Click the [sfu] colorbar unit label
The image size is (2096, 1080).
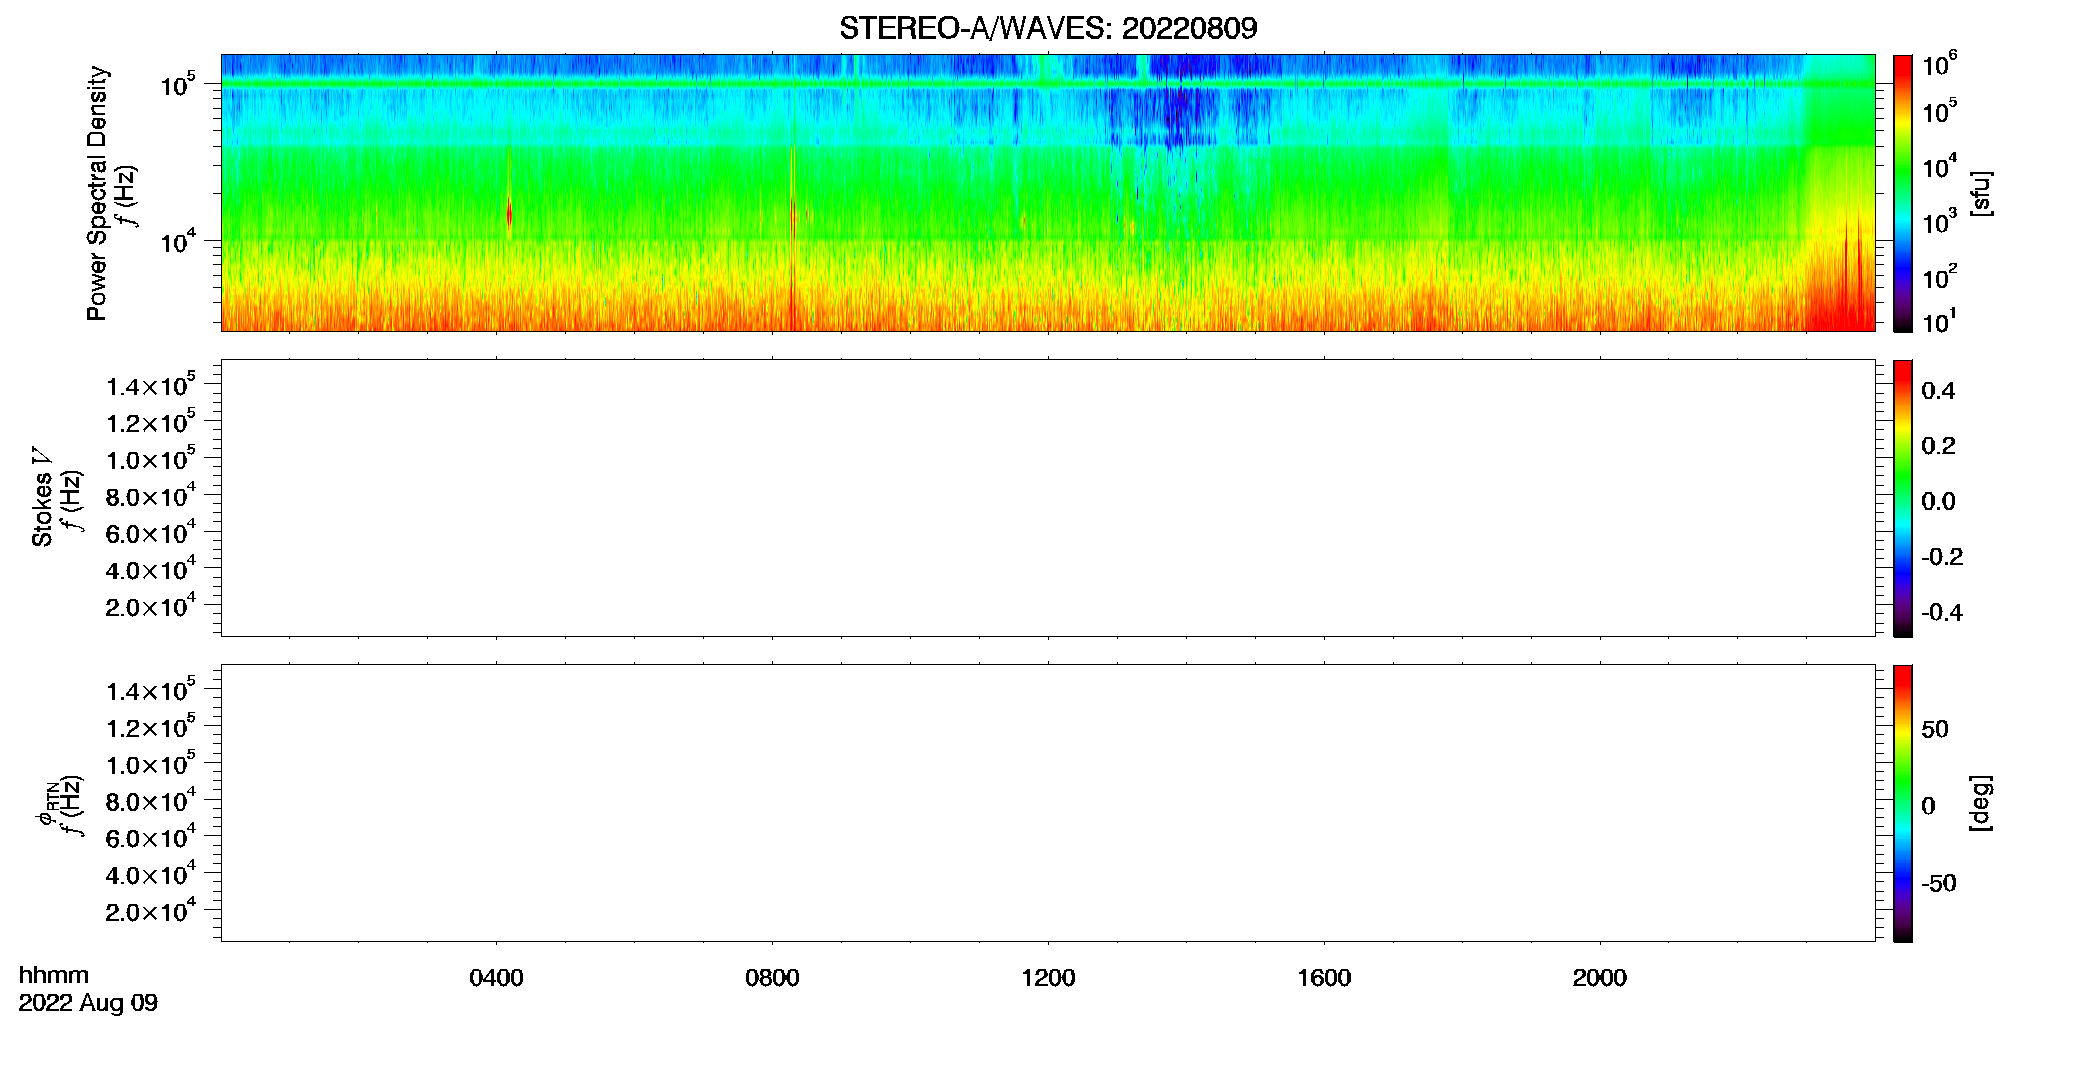[1981, 193]
